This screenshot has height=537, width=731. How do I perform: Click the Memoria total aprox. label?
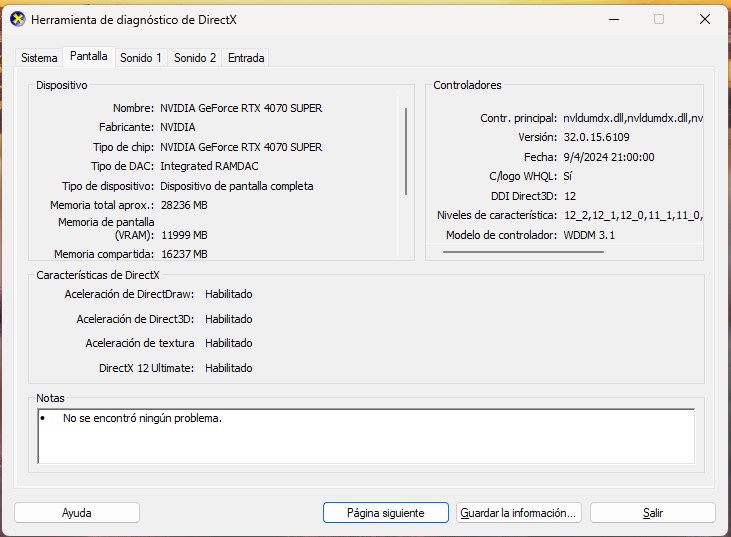click(x=102, y=205)
